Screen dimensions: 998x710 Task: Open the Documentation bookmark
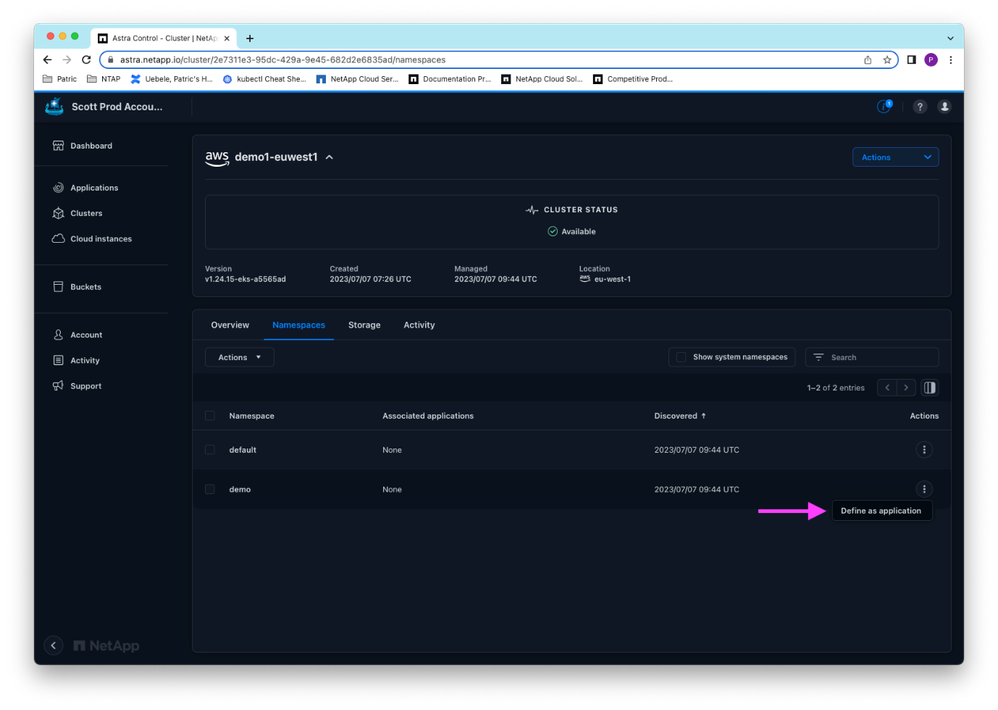pyautogui.click(x=450, y=79)
